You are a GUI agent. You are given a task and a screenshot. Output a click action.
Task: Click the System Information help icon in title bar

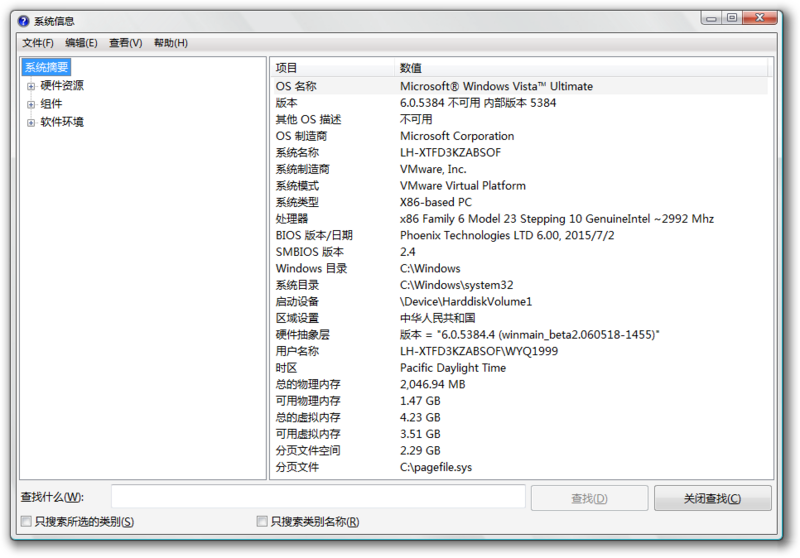pyautogui.click(x=23, y=21)
